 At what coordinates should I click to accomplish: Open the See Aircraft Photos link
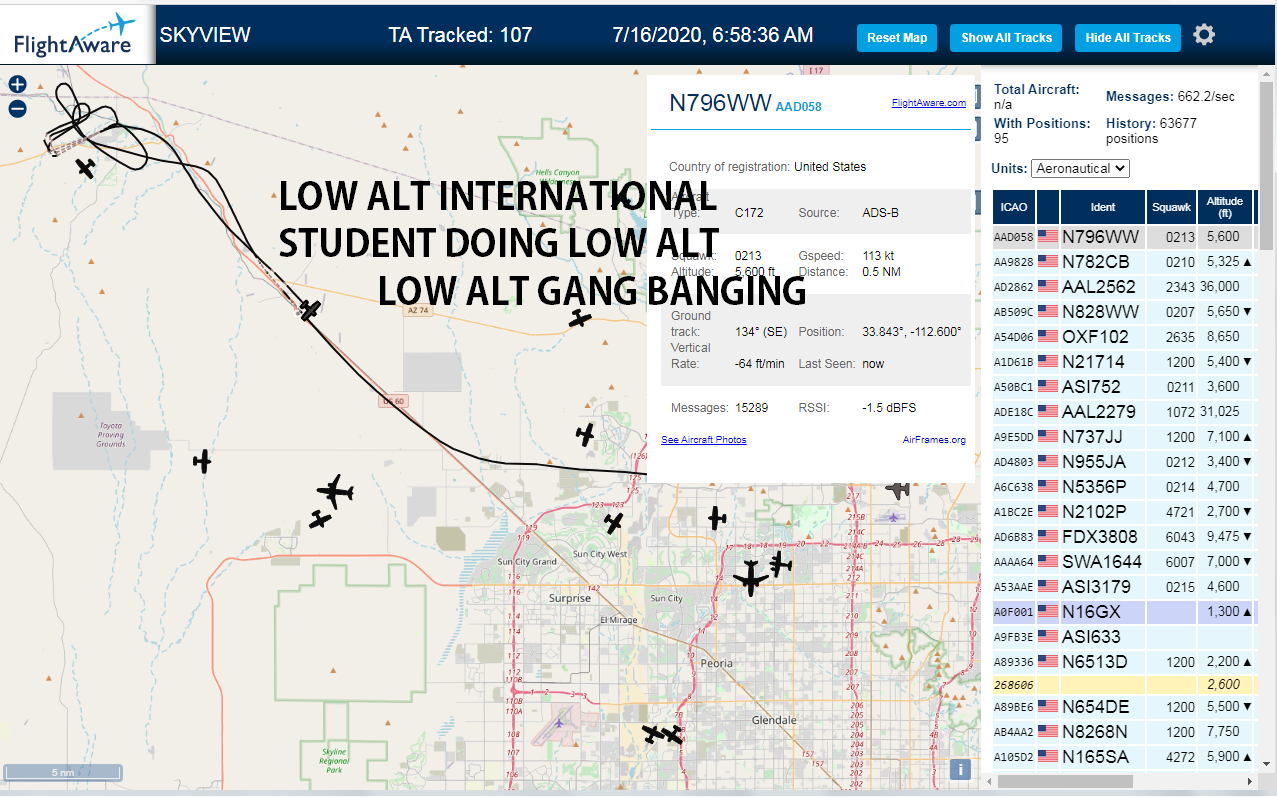(704, 440)
